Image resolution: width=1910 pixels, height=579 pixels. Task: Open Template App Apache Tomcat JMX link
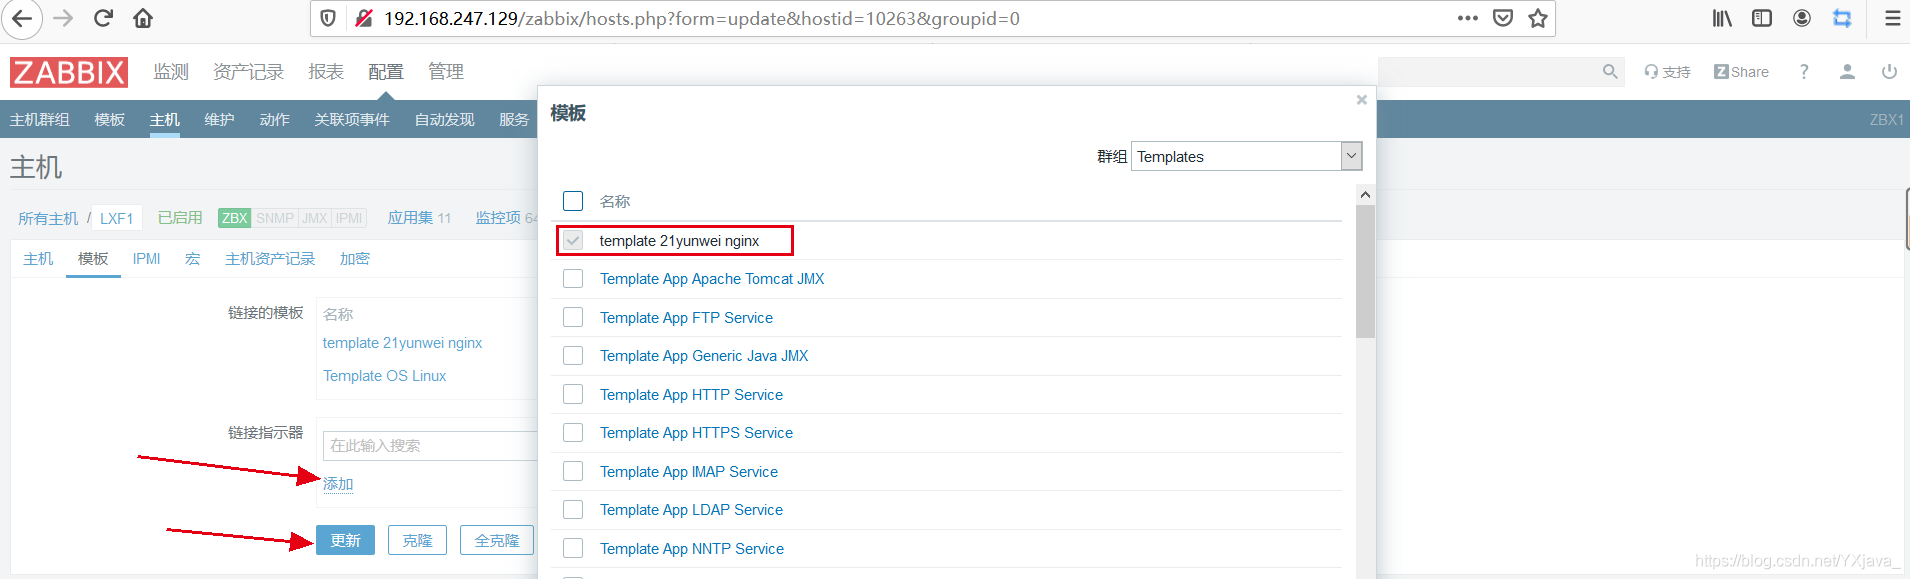(x=712, y=279)
